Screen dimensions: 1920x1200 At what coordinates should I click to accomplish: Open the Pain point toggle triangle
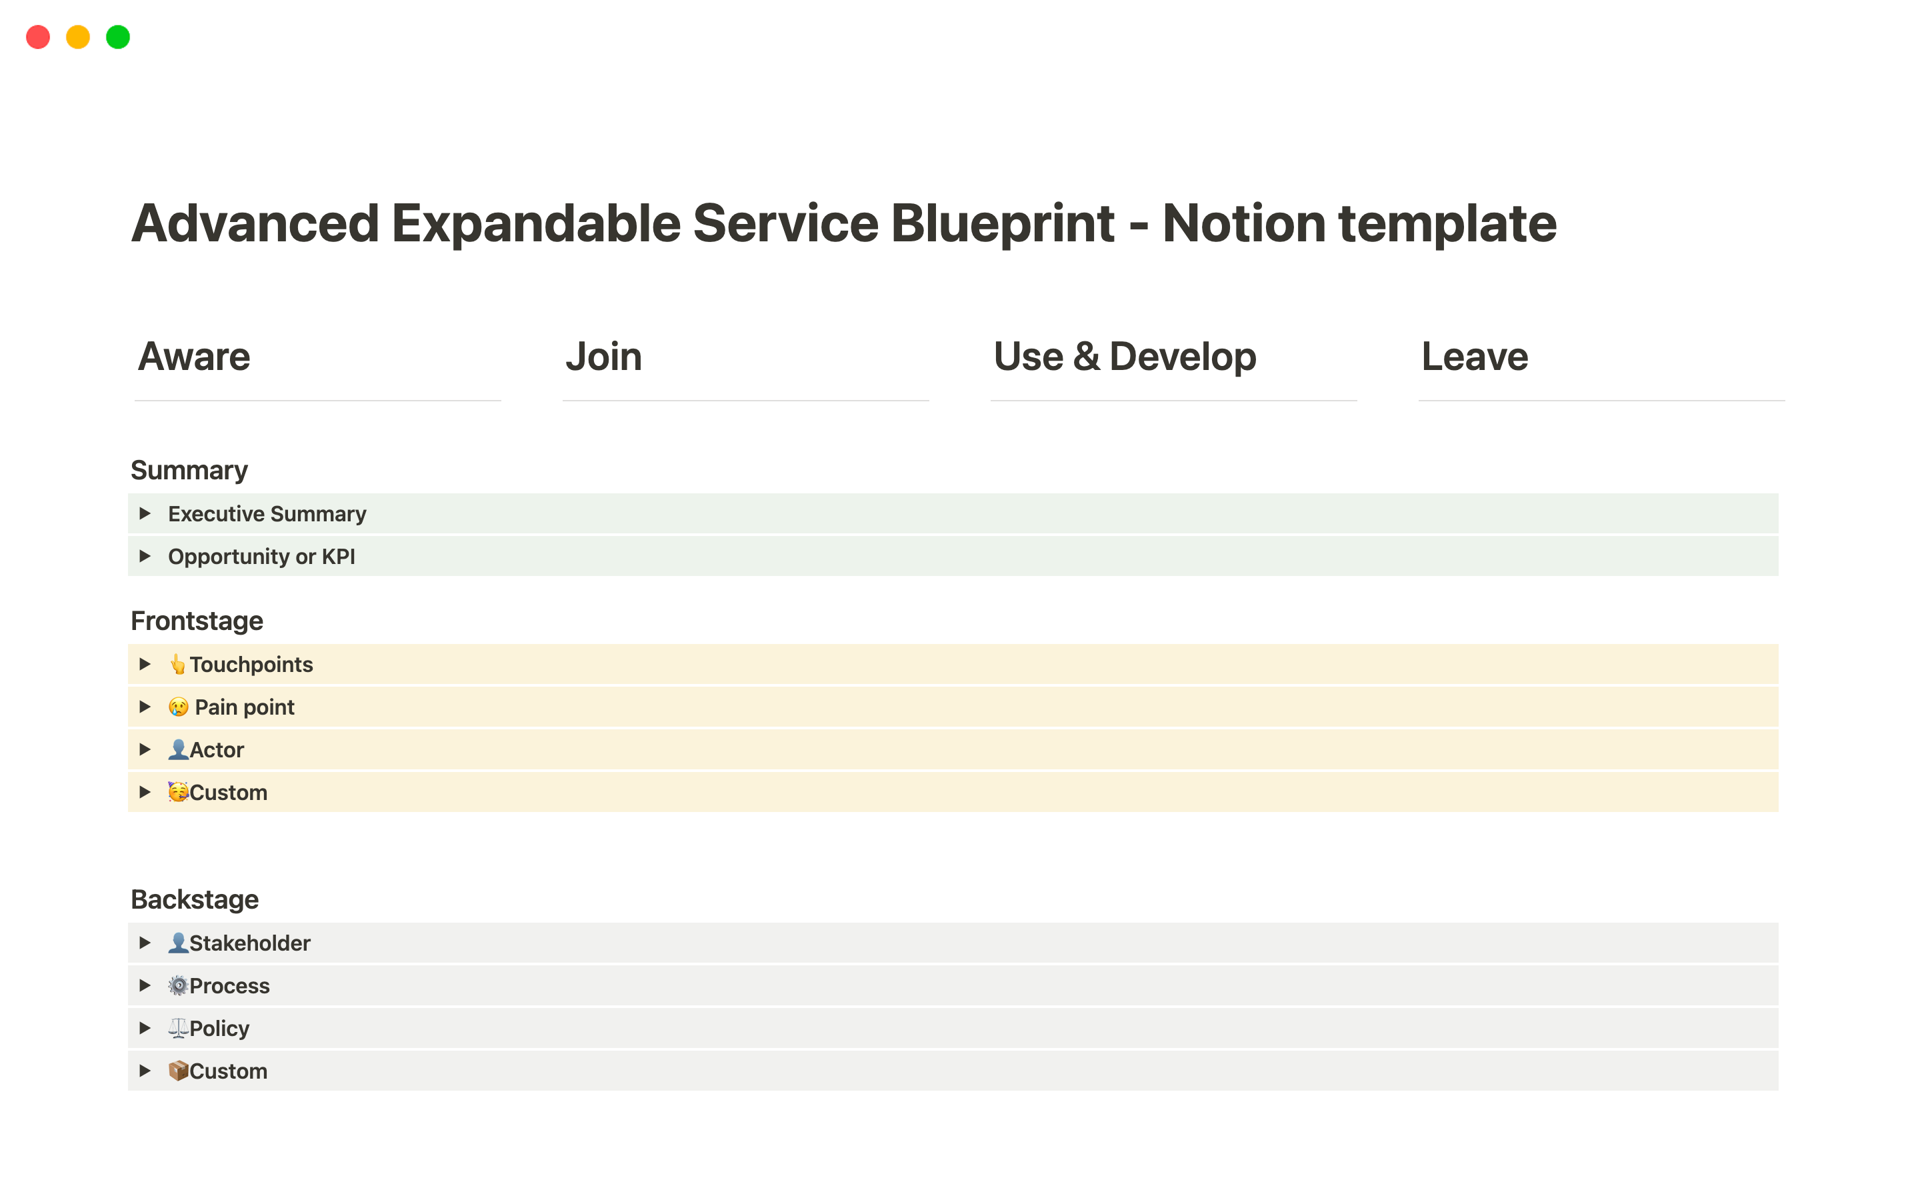tap(145, 708)
